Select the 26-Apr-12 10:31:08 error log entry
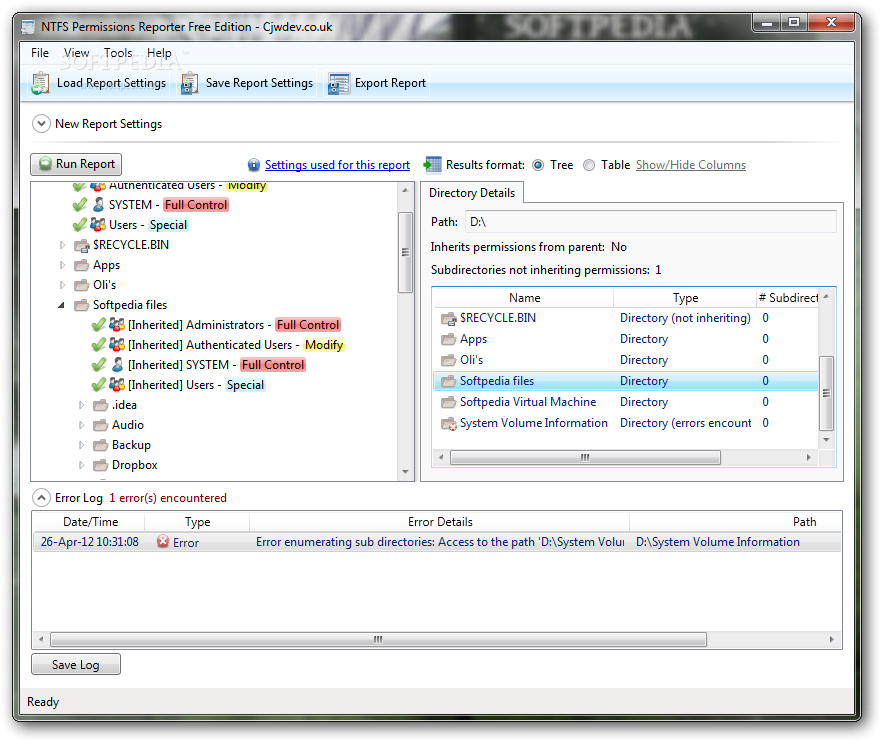This screenshot has width=882, height=742. tap(436, 542)
